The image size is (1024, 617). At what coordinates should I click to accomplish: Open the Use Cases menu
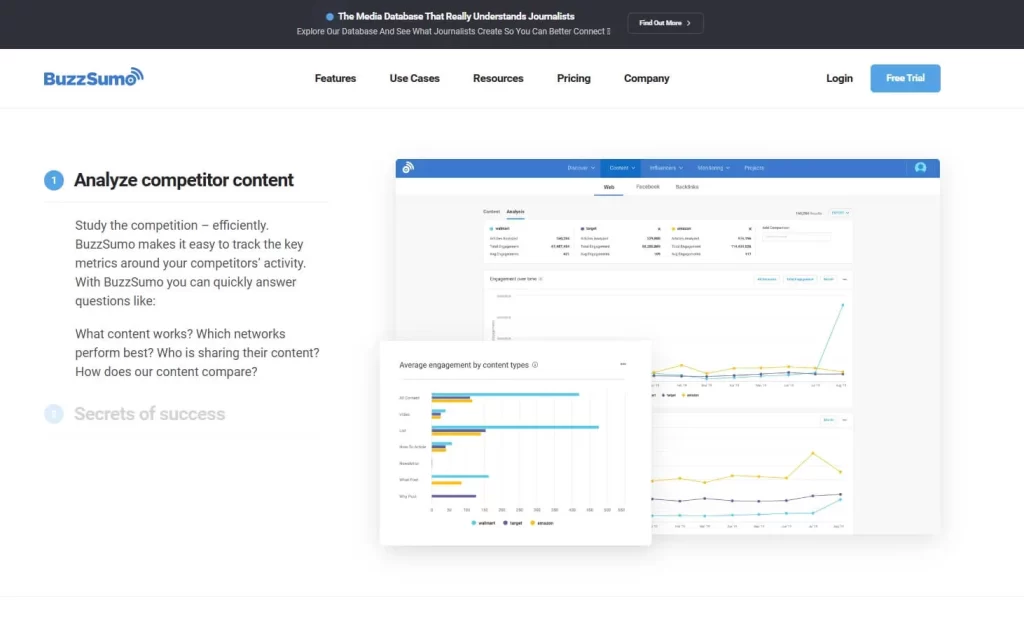click(x=414, y=78)
